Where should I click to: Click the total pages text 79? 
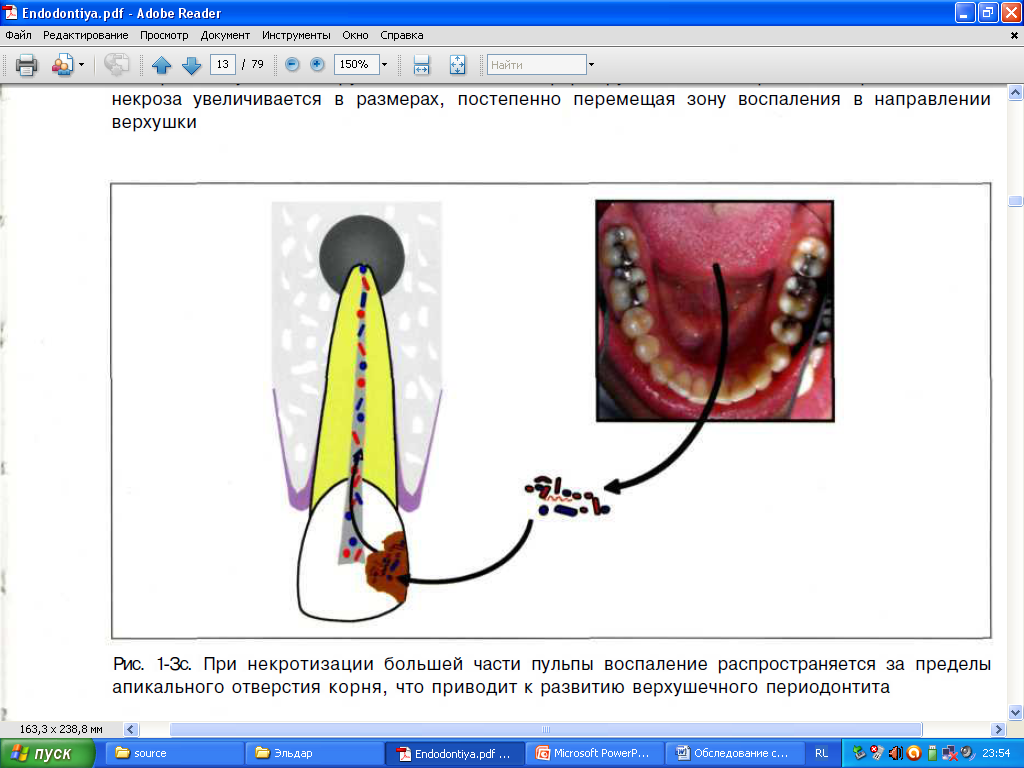tap(257, 64)
